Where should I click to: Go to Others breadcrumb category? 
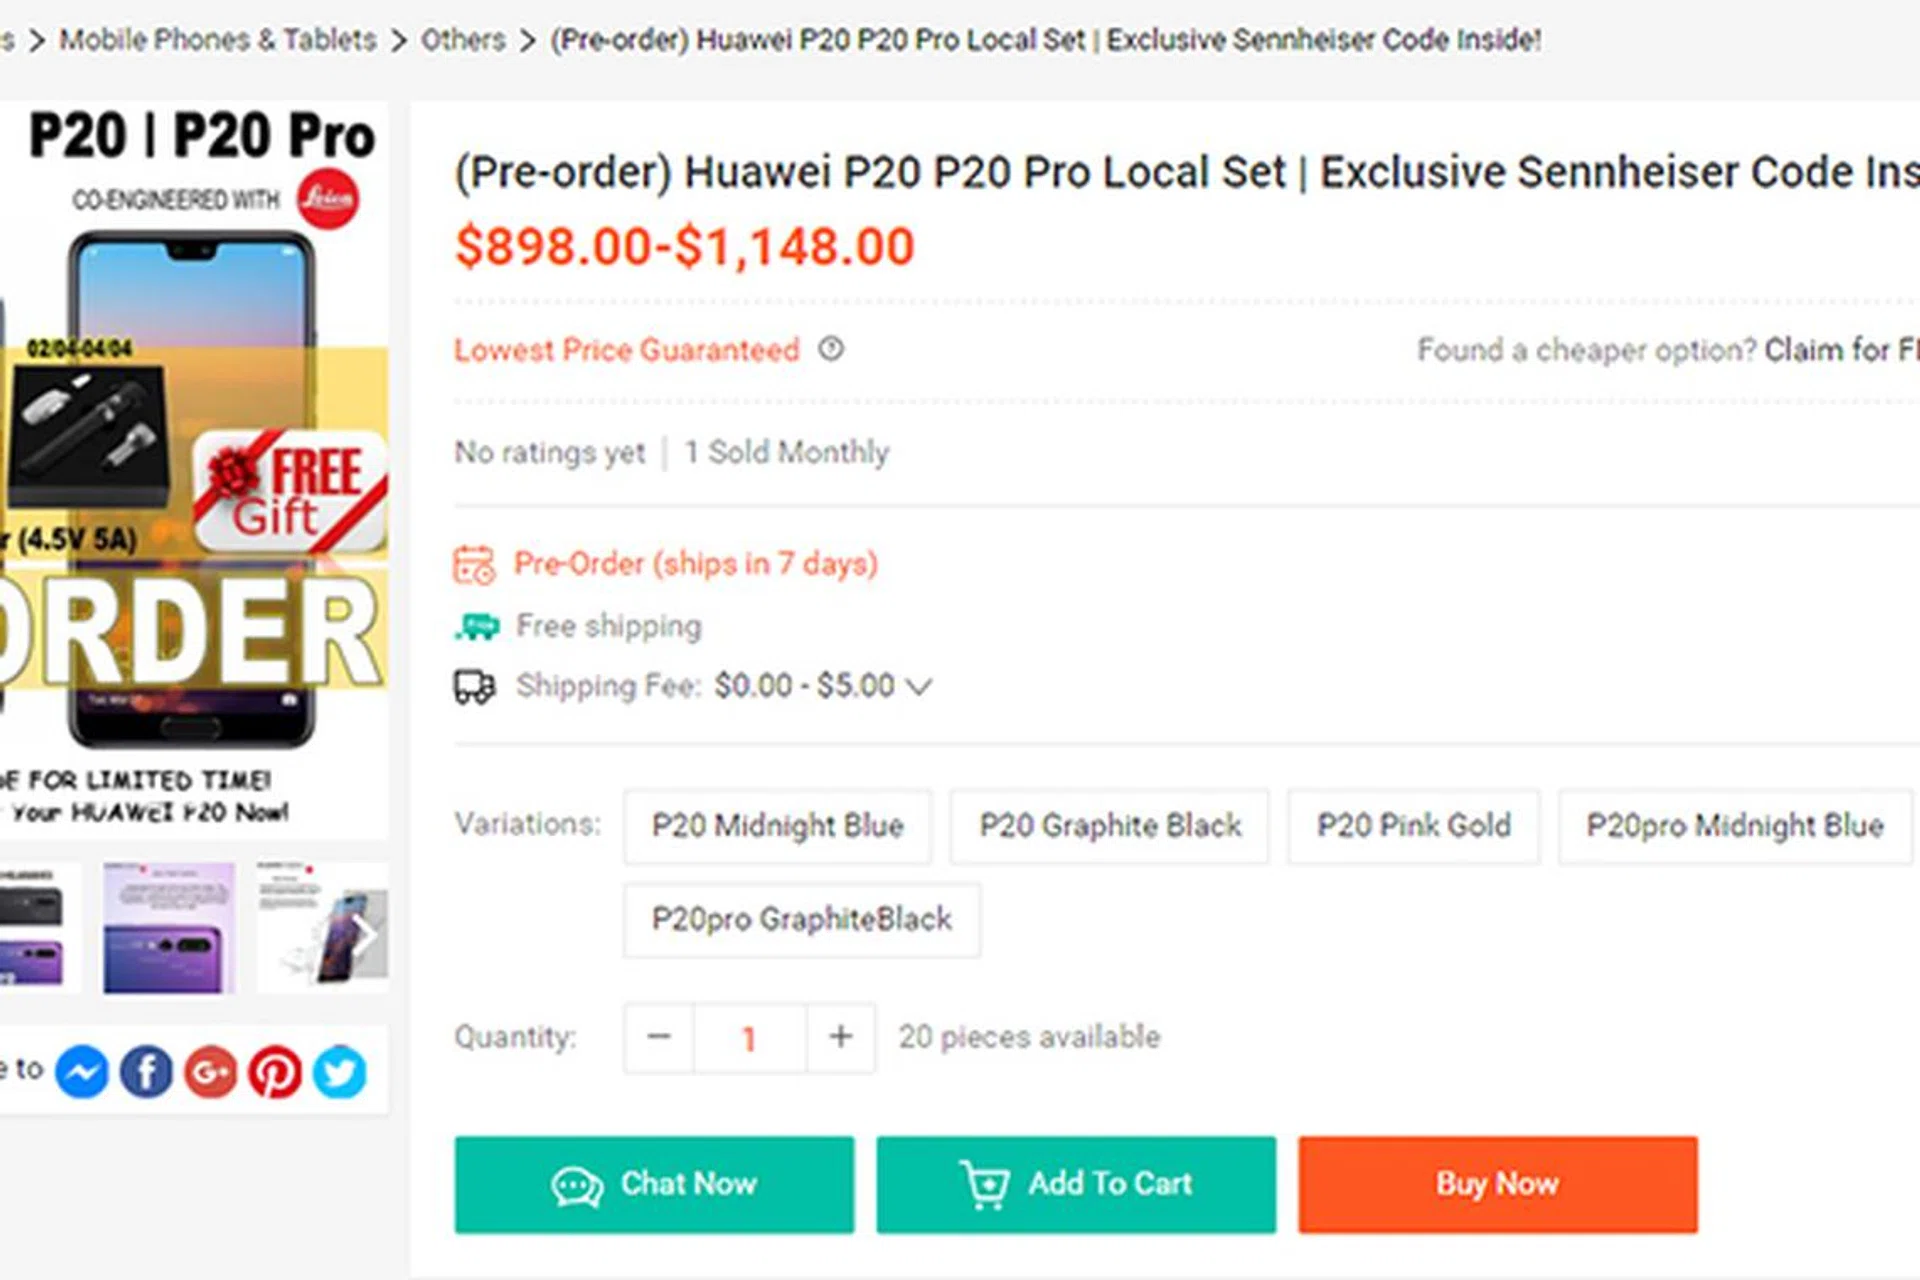click(463, 40)
